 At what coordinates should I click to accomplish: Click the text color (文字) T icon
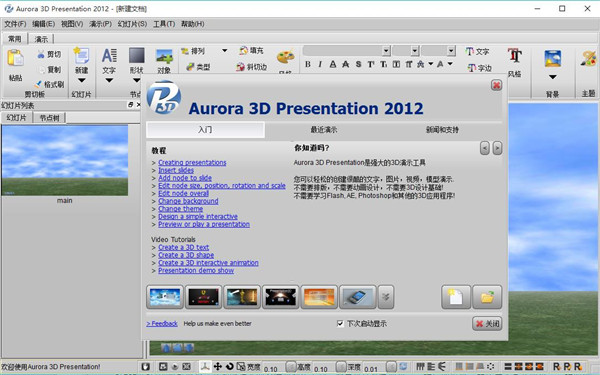tap(469, 51)
